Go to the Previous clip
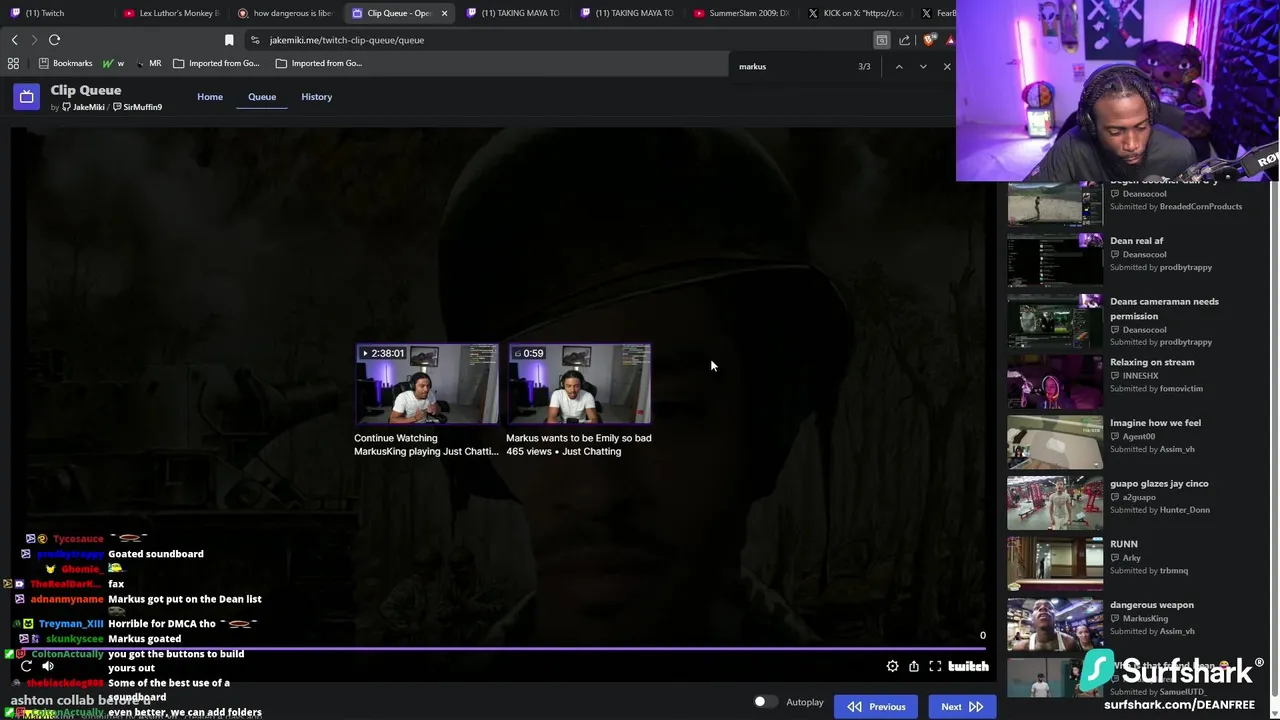Image resolution: width=1280 pixels, height=720 pixels. [876, 707]
